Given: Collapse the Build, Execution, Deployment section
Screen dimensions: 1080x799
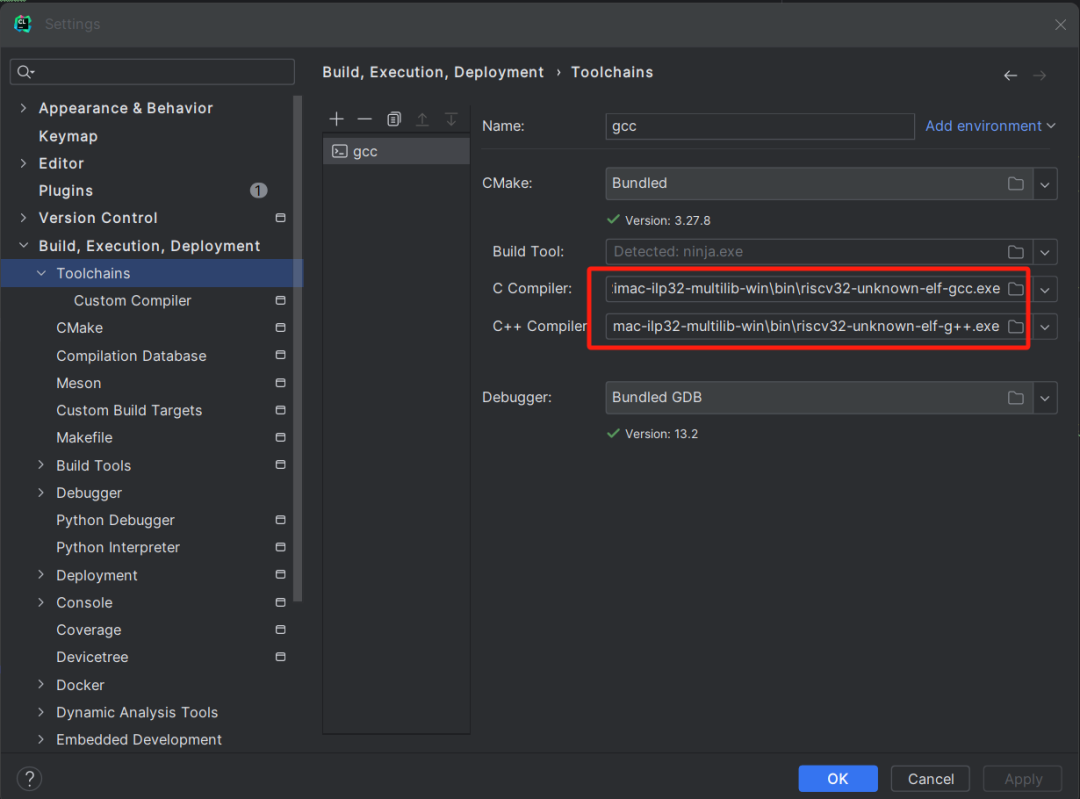Looking at the screenshot, I should pos(23,246).
